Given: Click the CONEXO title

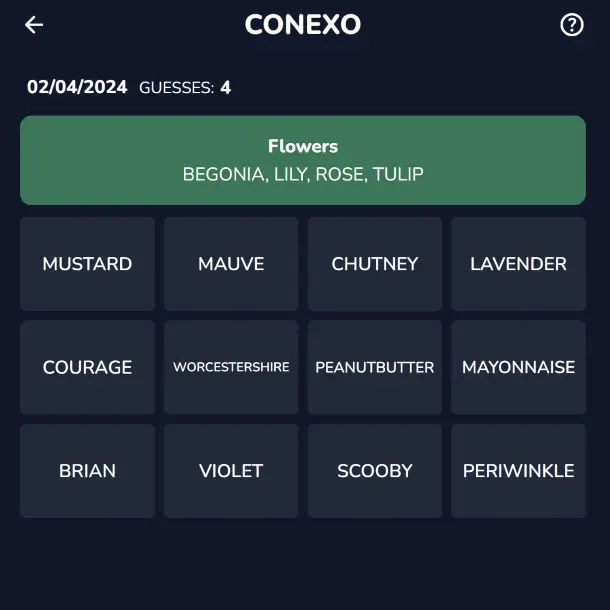Looking at the screenshot, I should click(x=303, y=25).
